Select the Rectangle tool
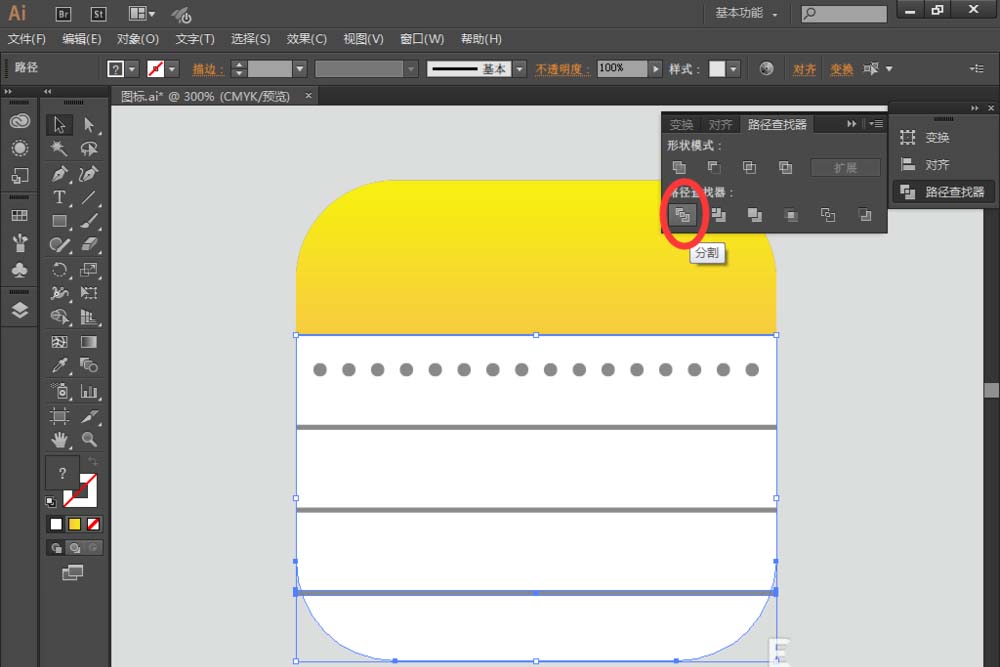 coord(59,221)
